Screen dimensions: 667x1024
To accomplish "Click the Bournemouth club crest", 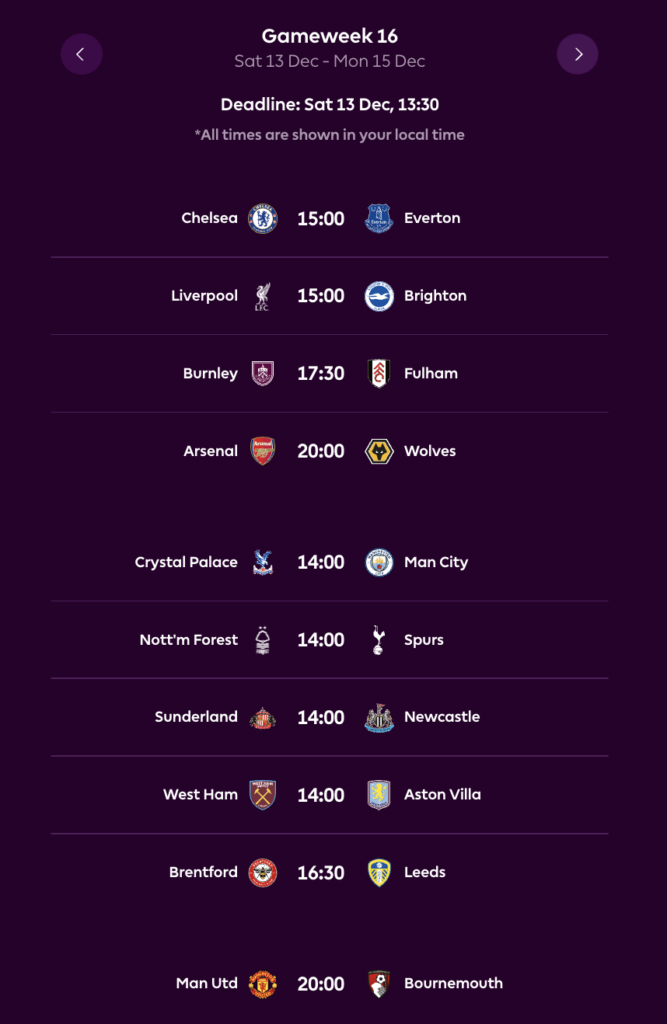I will pos(379,983).
